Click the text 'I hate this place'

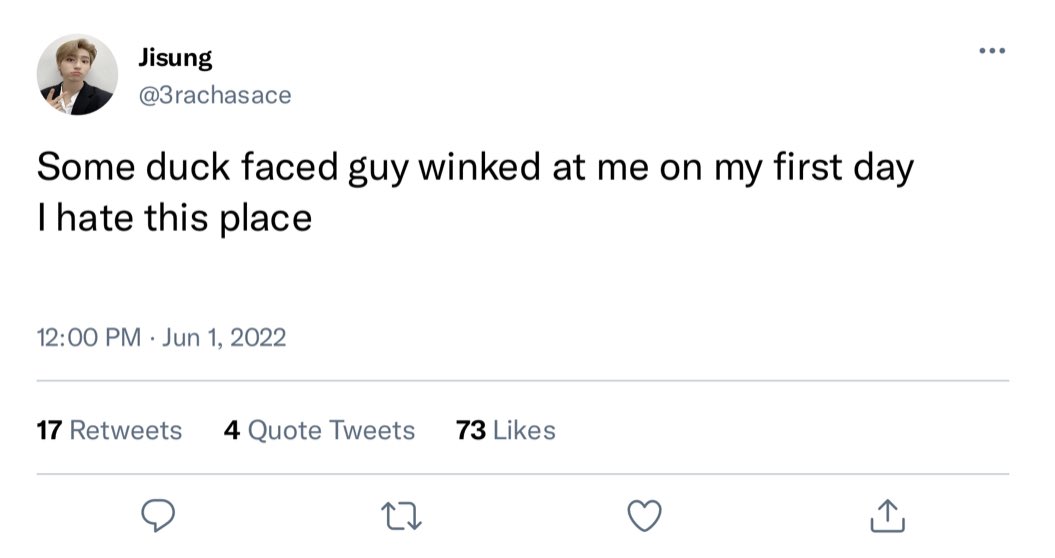tap(174, 218)
